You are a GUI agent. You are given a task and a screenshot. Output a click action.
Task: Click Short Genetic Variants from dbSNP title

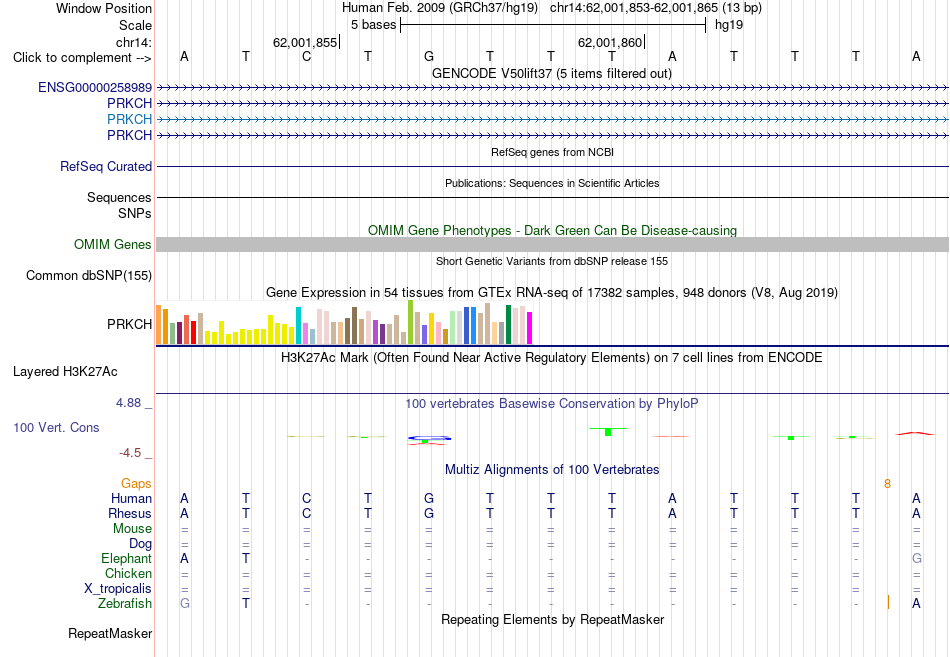point(552,261)
